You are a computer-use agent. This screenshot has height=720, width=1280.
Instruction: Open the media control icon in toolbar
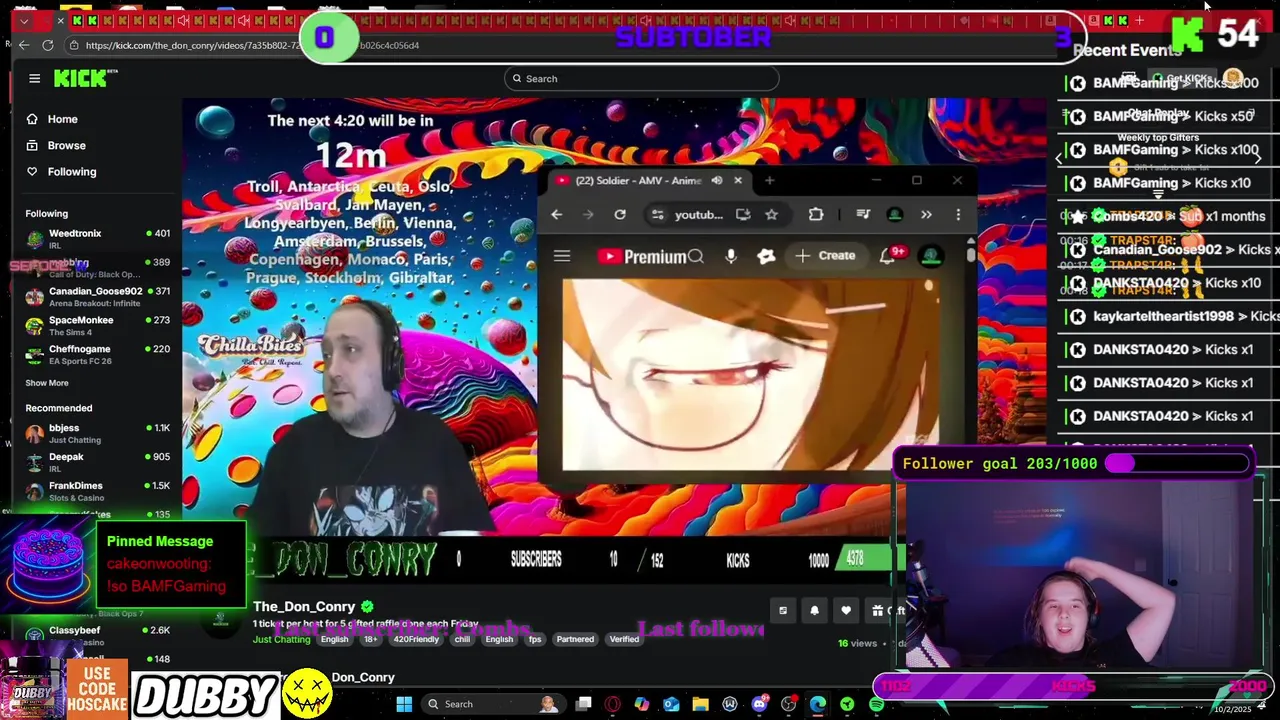(x=863, y=214)
